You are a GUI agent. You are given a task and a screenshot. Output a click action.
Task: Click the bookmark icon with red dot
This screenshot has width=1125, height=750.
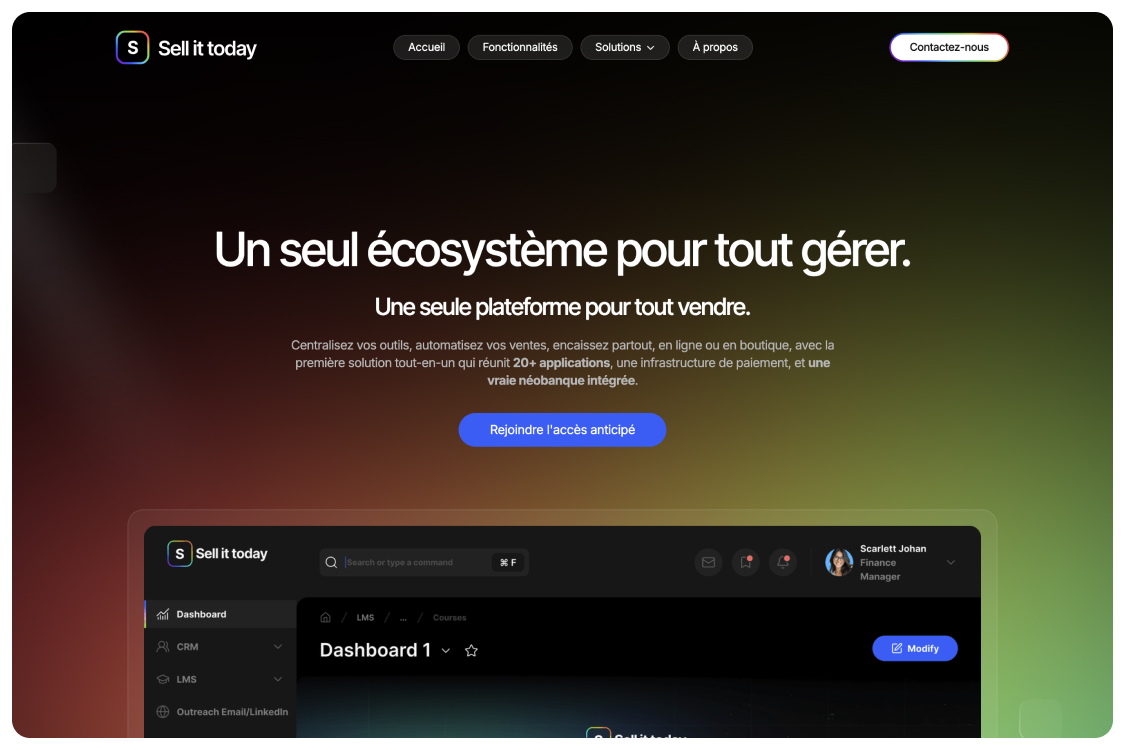(x=745, y=562)
